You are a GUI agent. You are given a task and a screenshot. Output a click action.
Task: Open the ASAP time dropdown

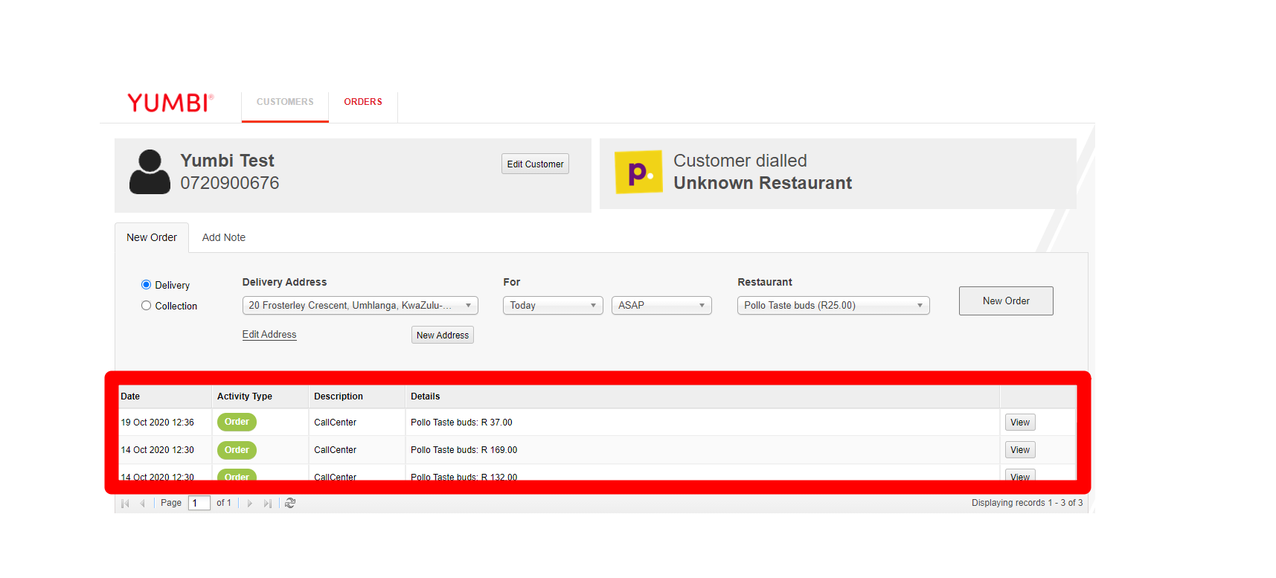point(662,305)
